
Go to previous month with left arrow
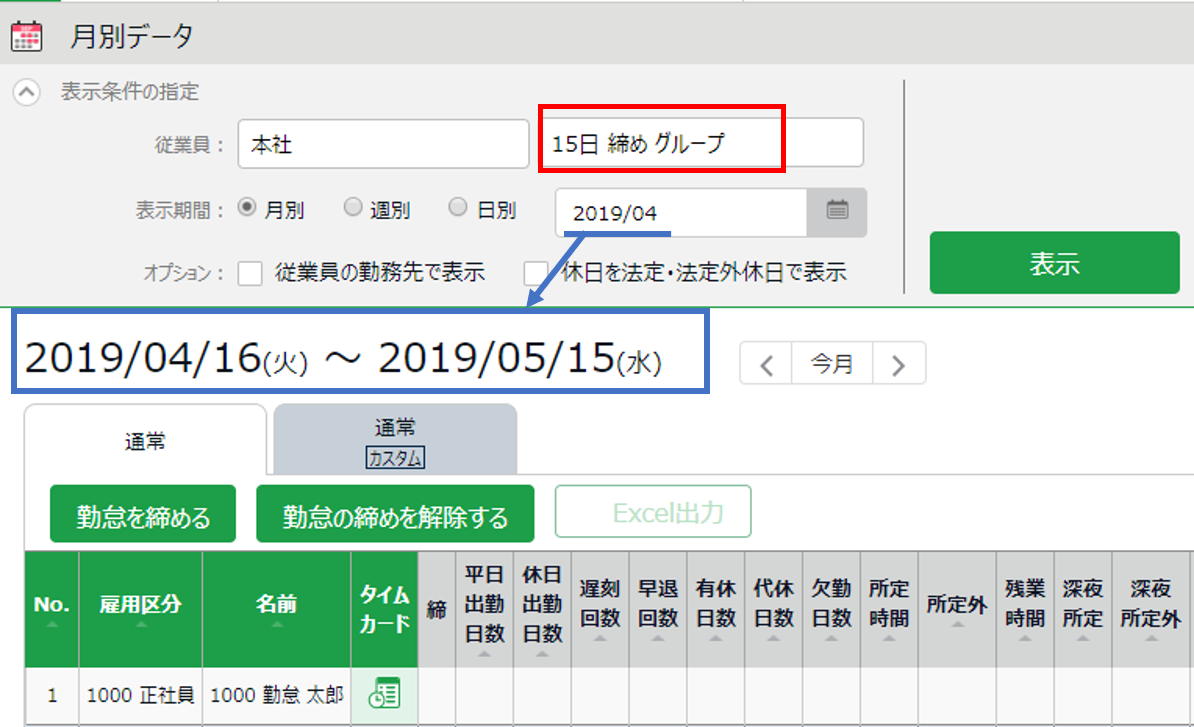pyautogui.click(x=766, y=364)
